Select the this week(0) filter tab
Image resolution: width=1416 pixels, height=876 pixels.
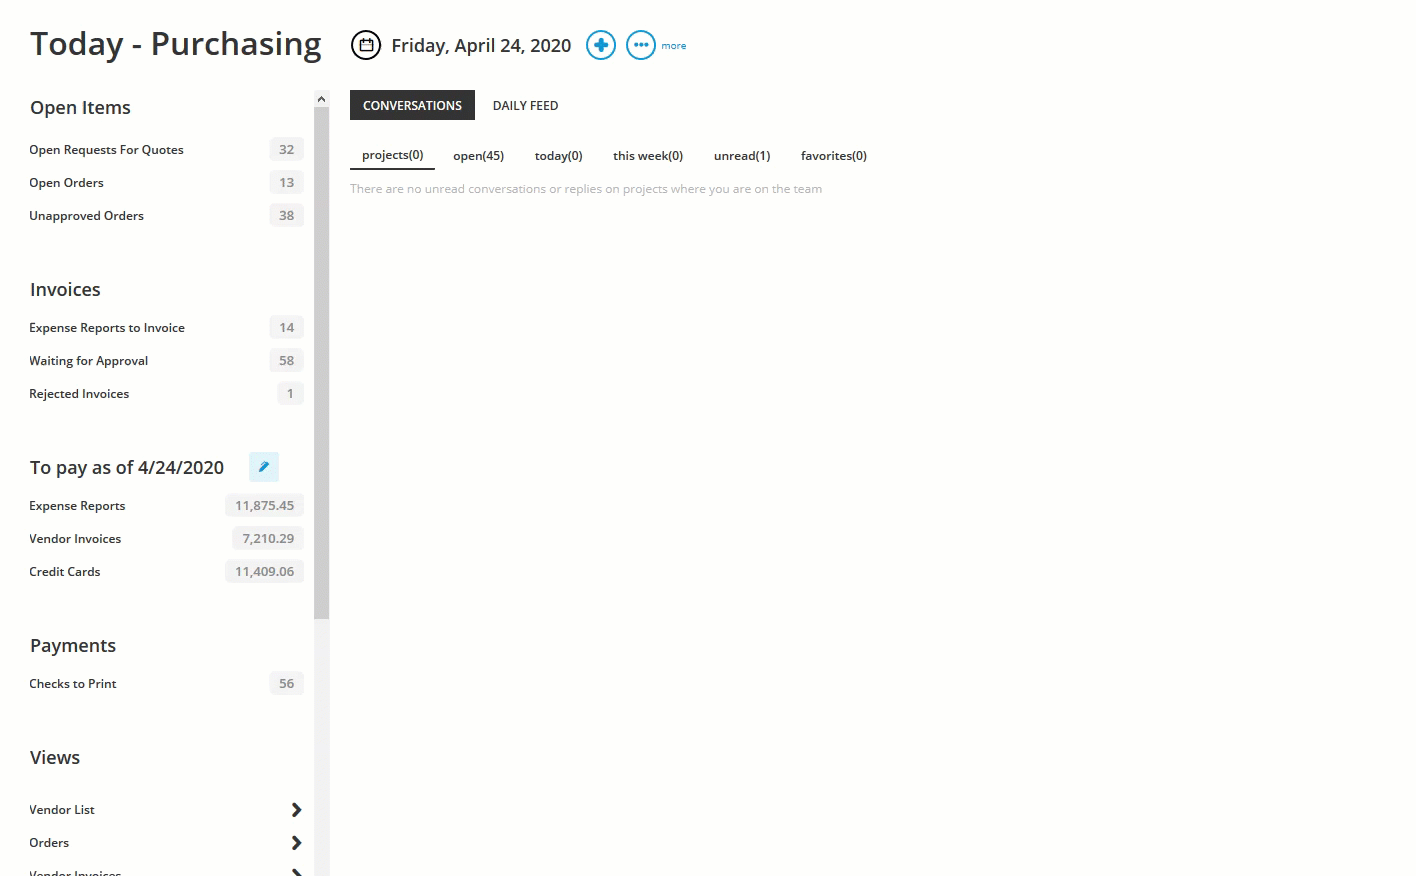point(648,156)
